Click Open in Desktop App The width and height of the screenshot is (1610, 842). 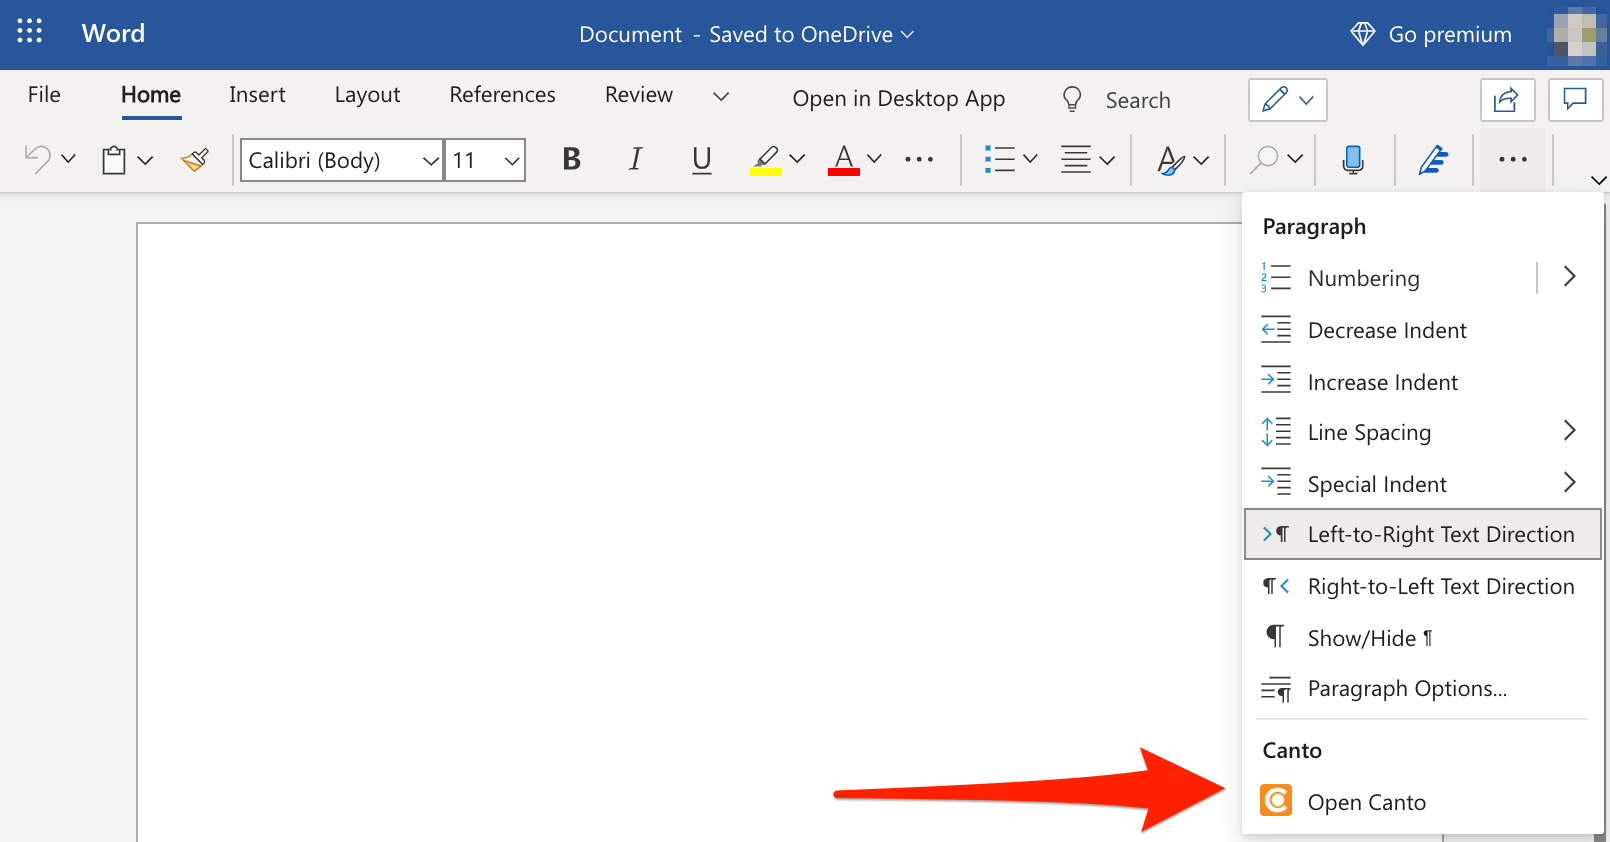pyautogui.click(x=898, y=99)
